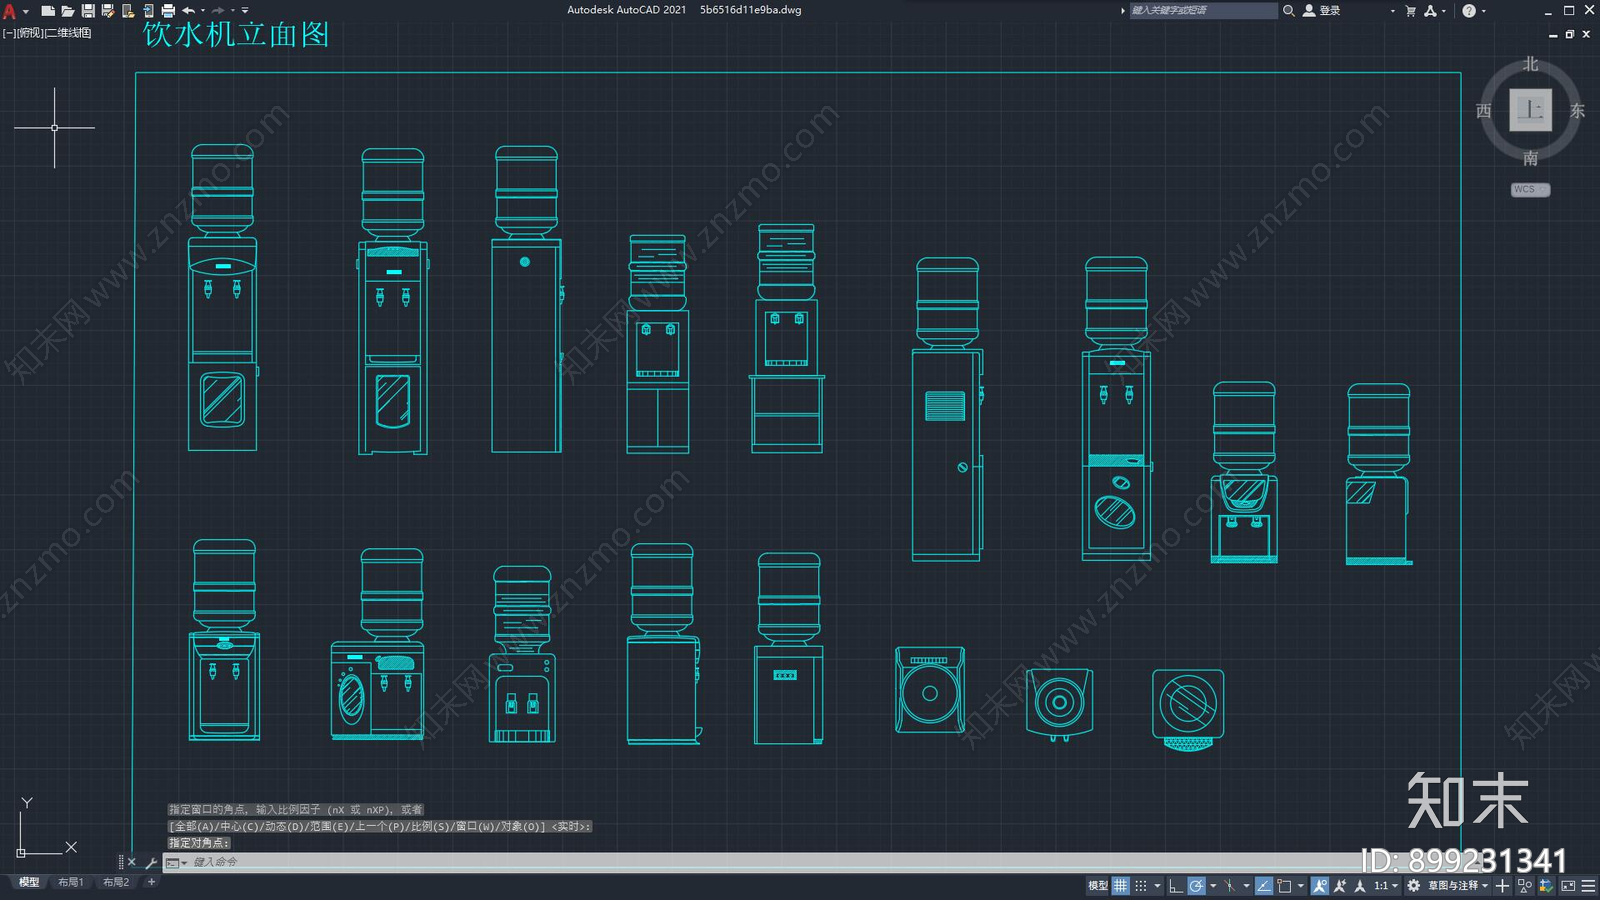Click the 登录 sign-in button

[1322, 10]
